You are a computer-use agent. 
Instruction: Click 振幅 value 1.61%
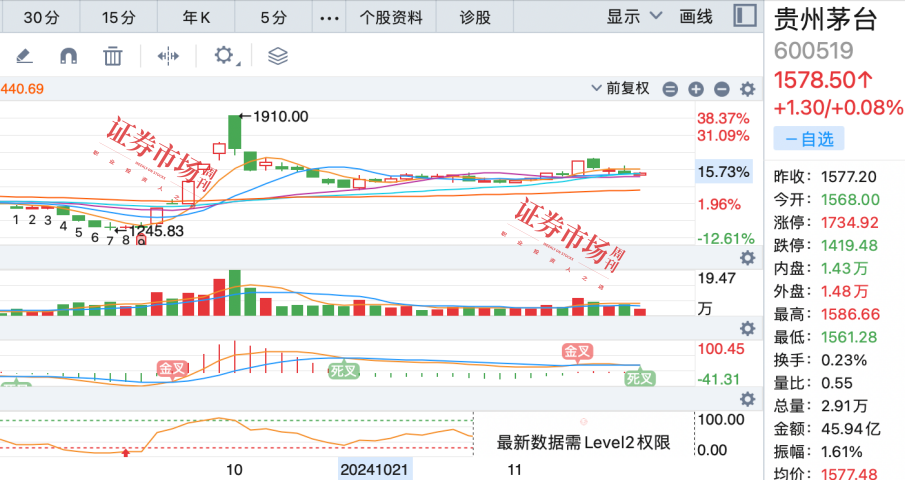coord(842,452)
